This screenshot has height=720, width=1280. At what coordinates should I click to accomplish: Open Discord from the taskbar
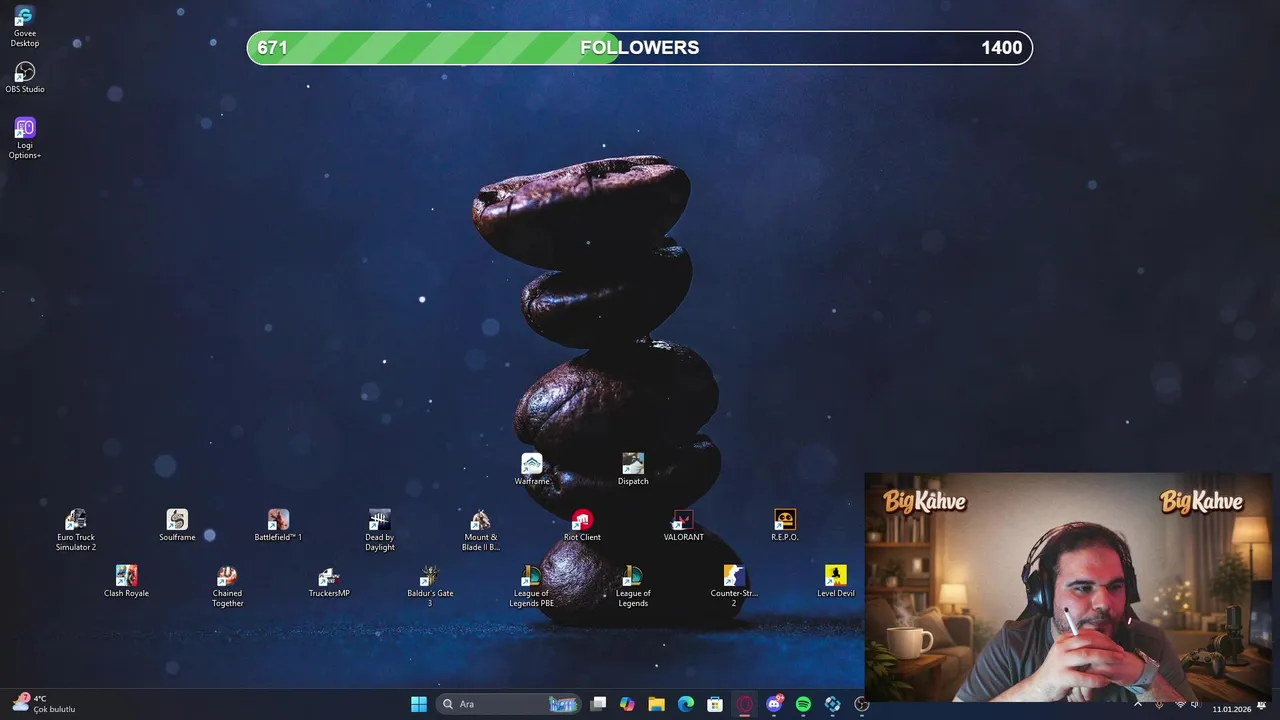point(774,704)
